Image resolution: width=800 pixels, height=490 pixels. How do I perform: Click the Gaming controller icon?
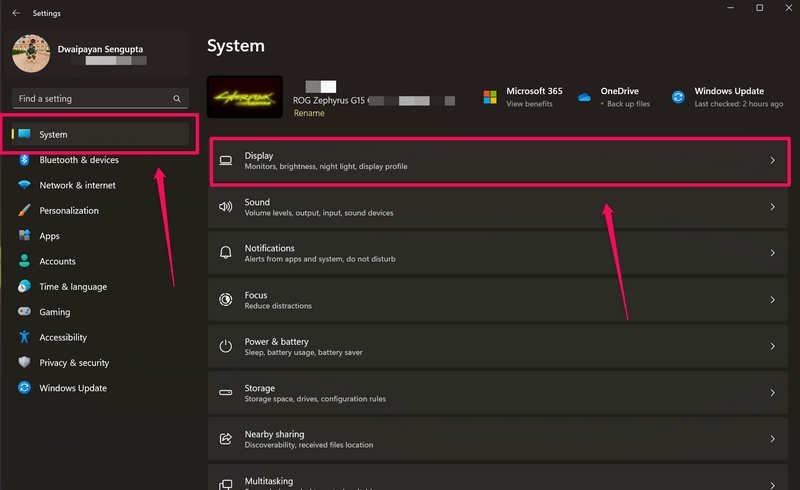(x=24, y=312)
